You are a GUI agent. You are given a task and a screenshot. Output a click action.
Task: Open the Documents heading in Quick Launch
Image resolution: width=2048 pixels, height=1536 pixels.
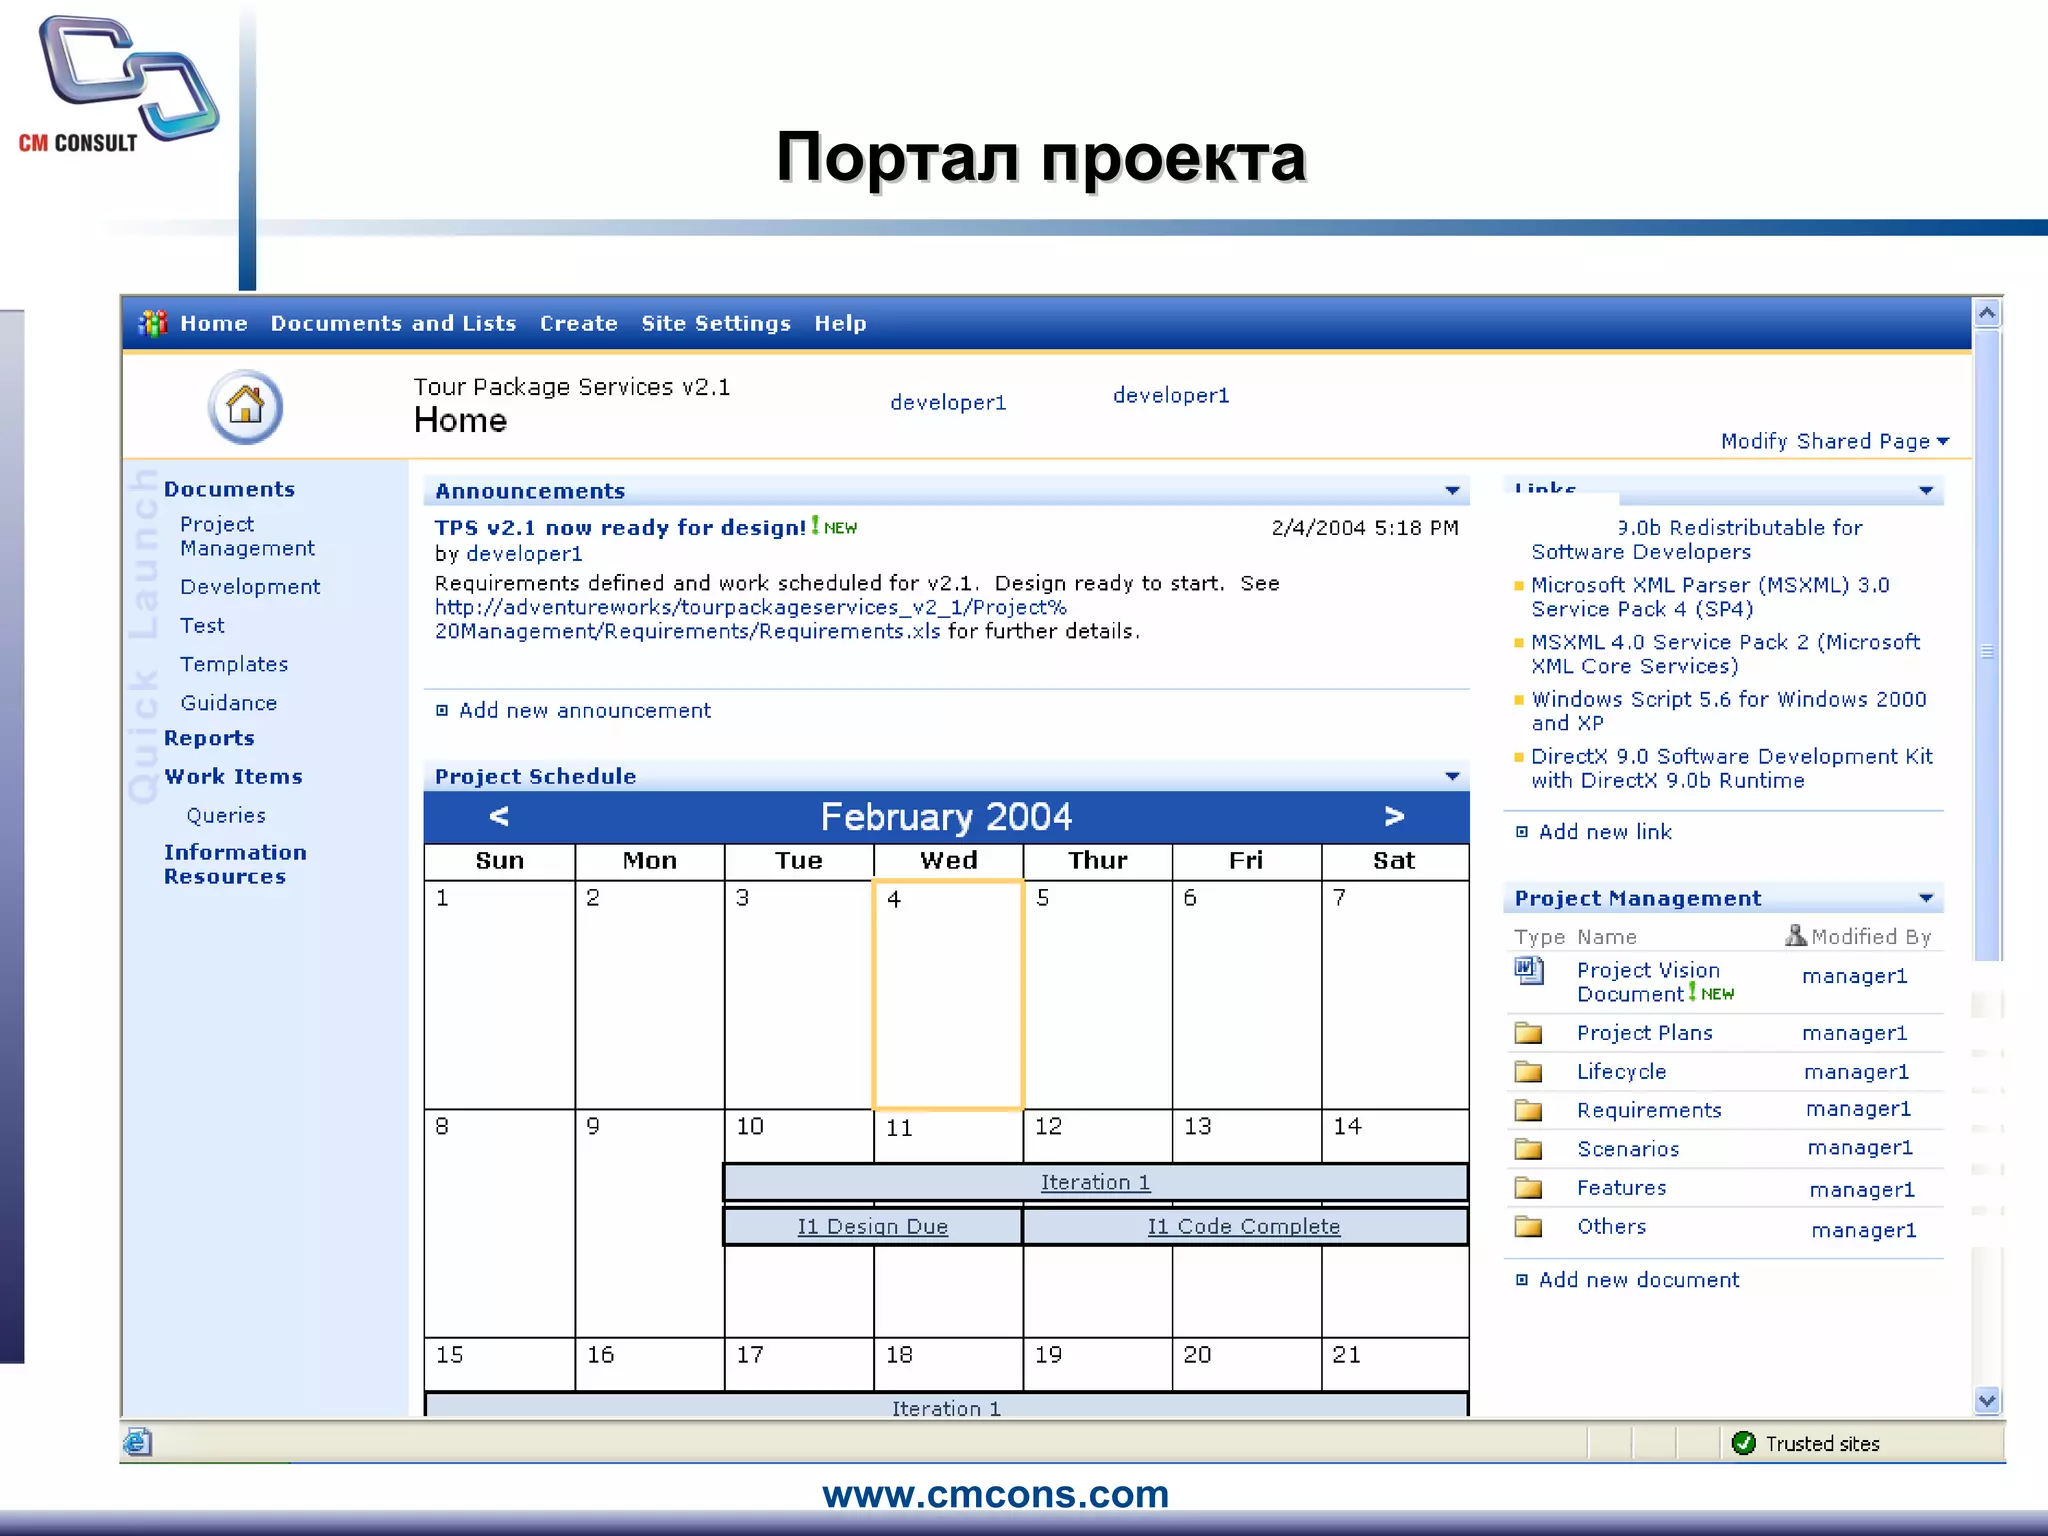[x=229, y=489]
